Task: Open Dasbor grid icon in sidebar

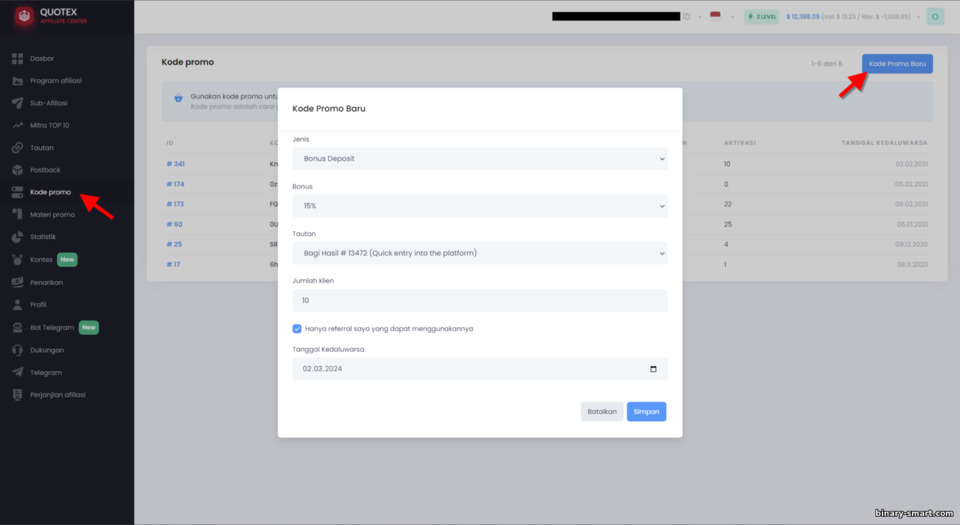Action: [17, 59]
